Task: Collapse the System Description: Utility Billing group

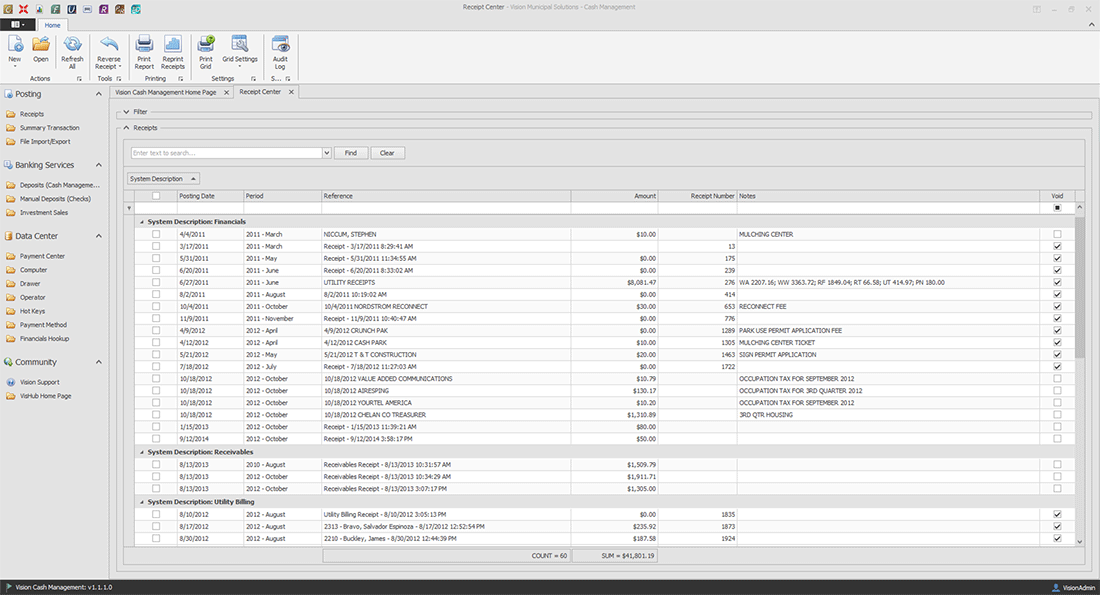Action: pyautogui.click(x=142, y=502)
